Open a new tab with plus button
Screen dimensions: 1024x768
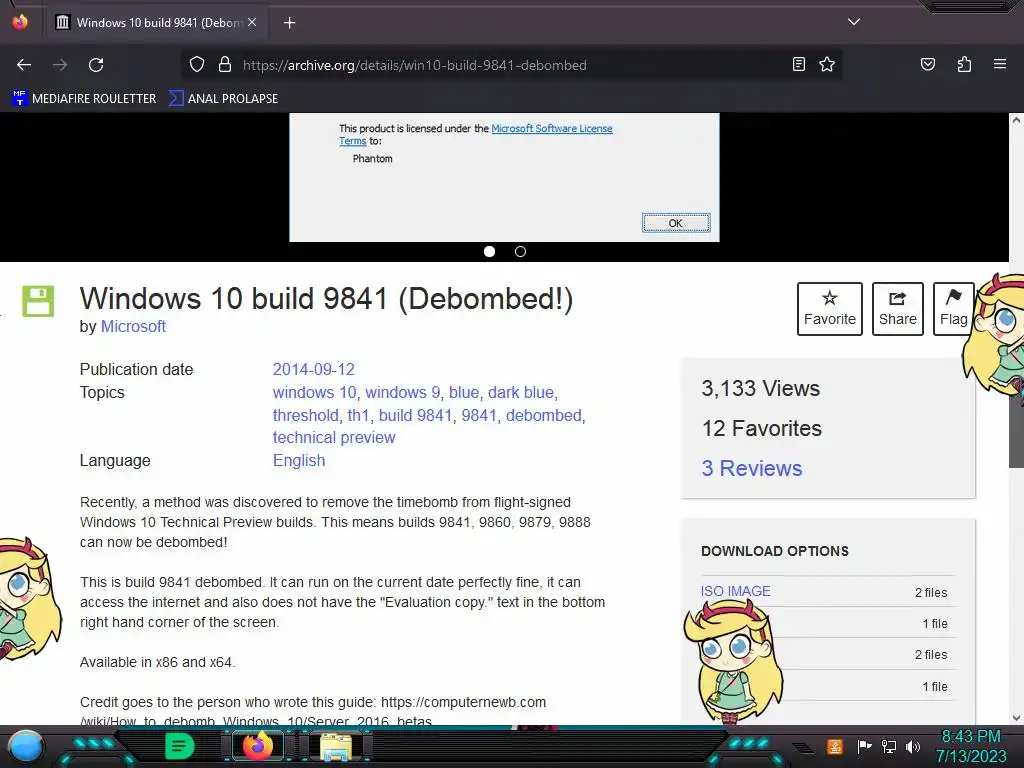[x=289, y=23]
